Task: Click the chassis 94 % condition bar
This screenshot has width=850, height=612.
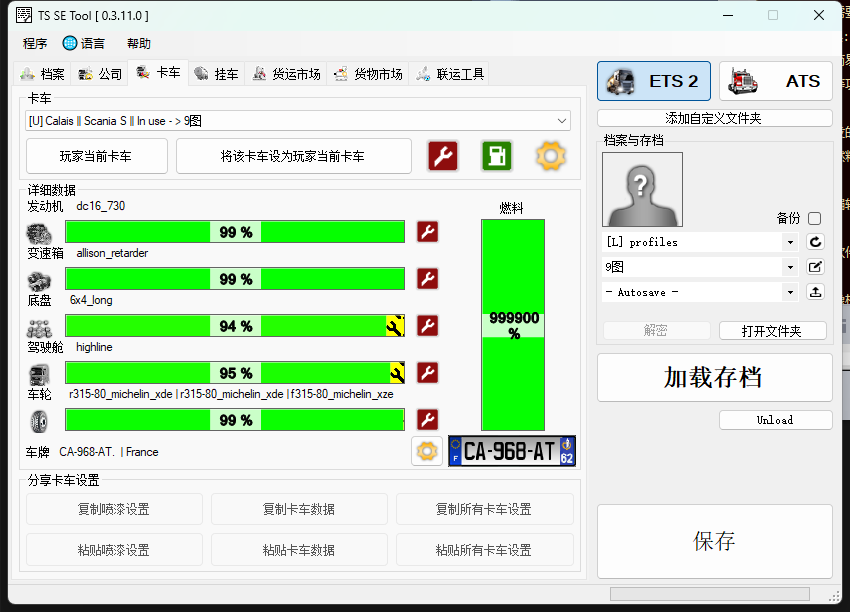Action: click(x=235, y=326)
